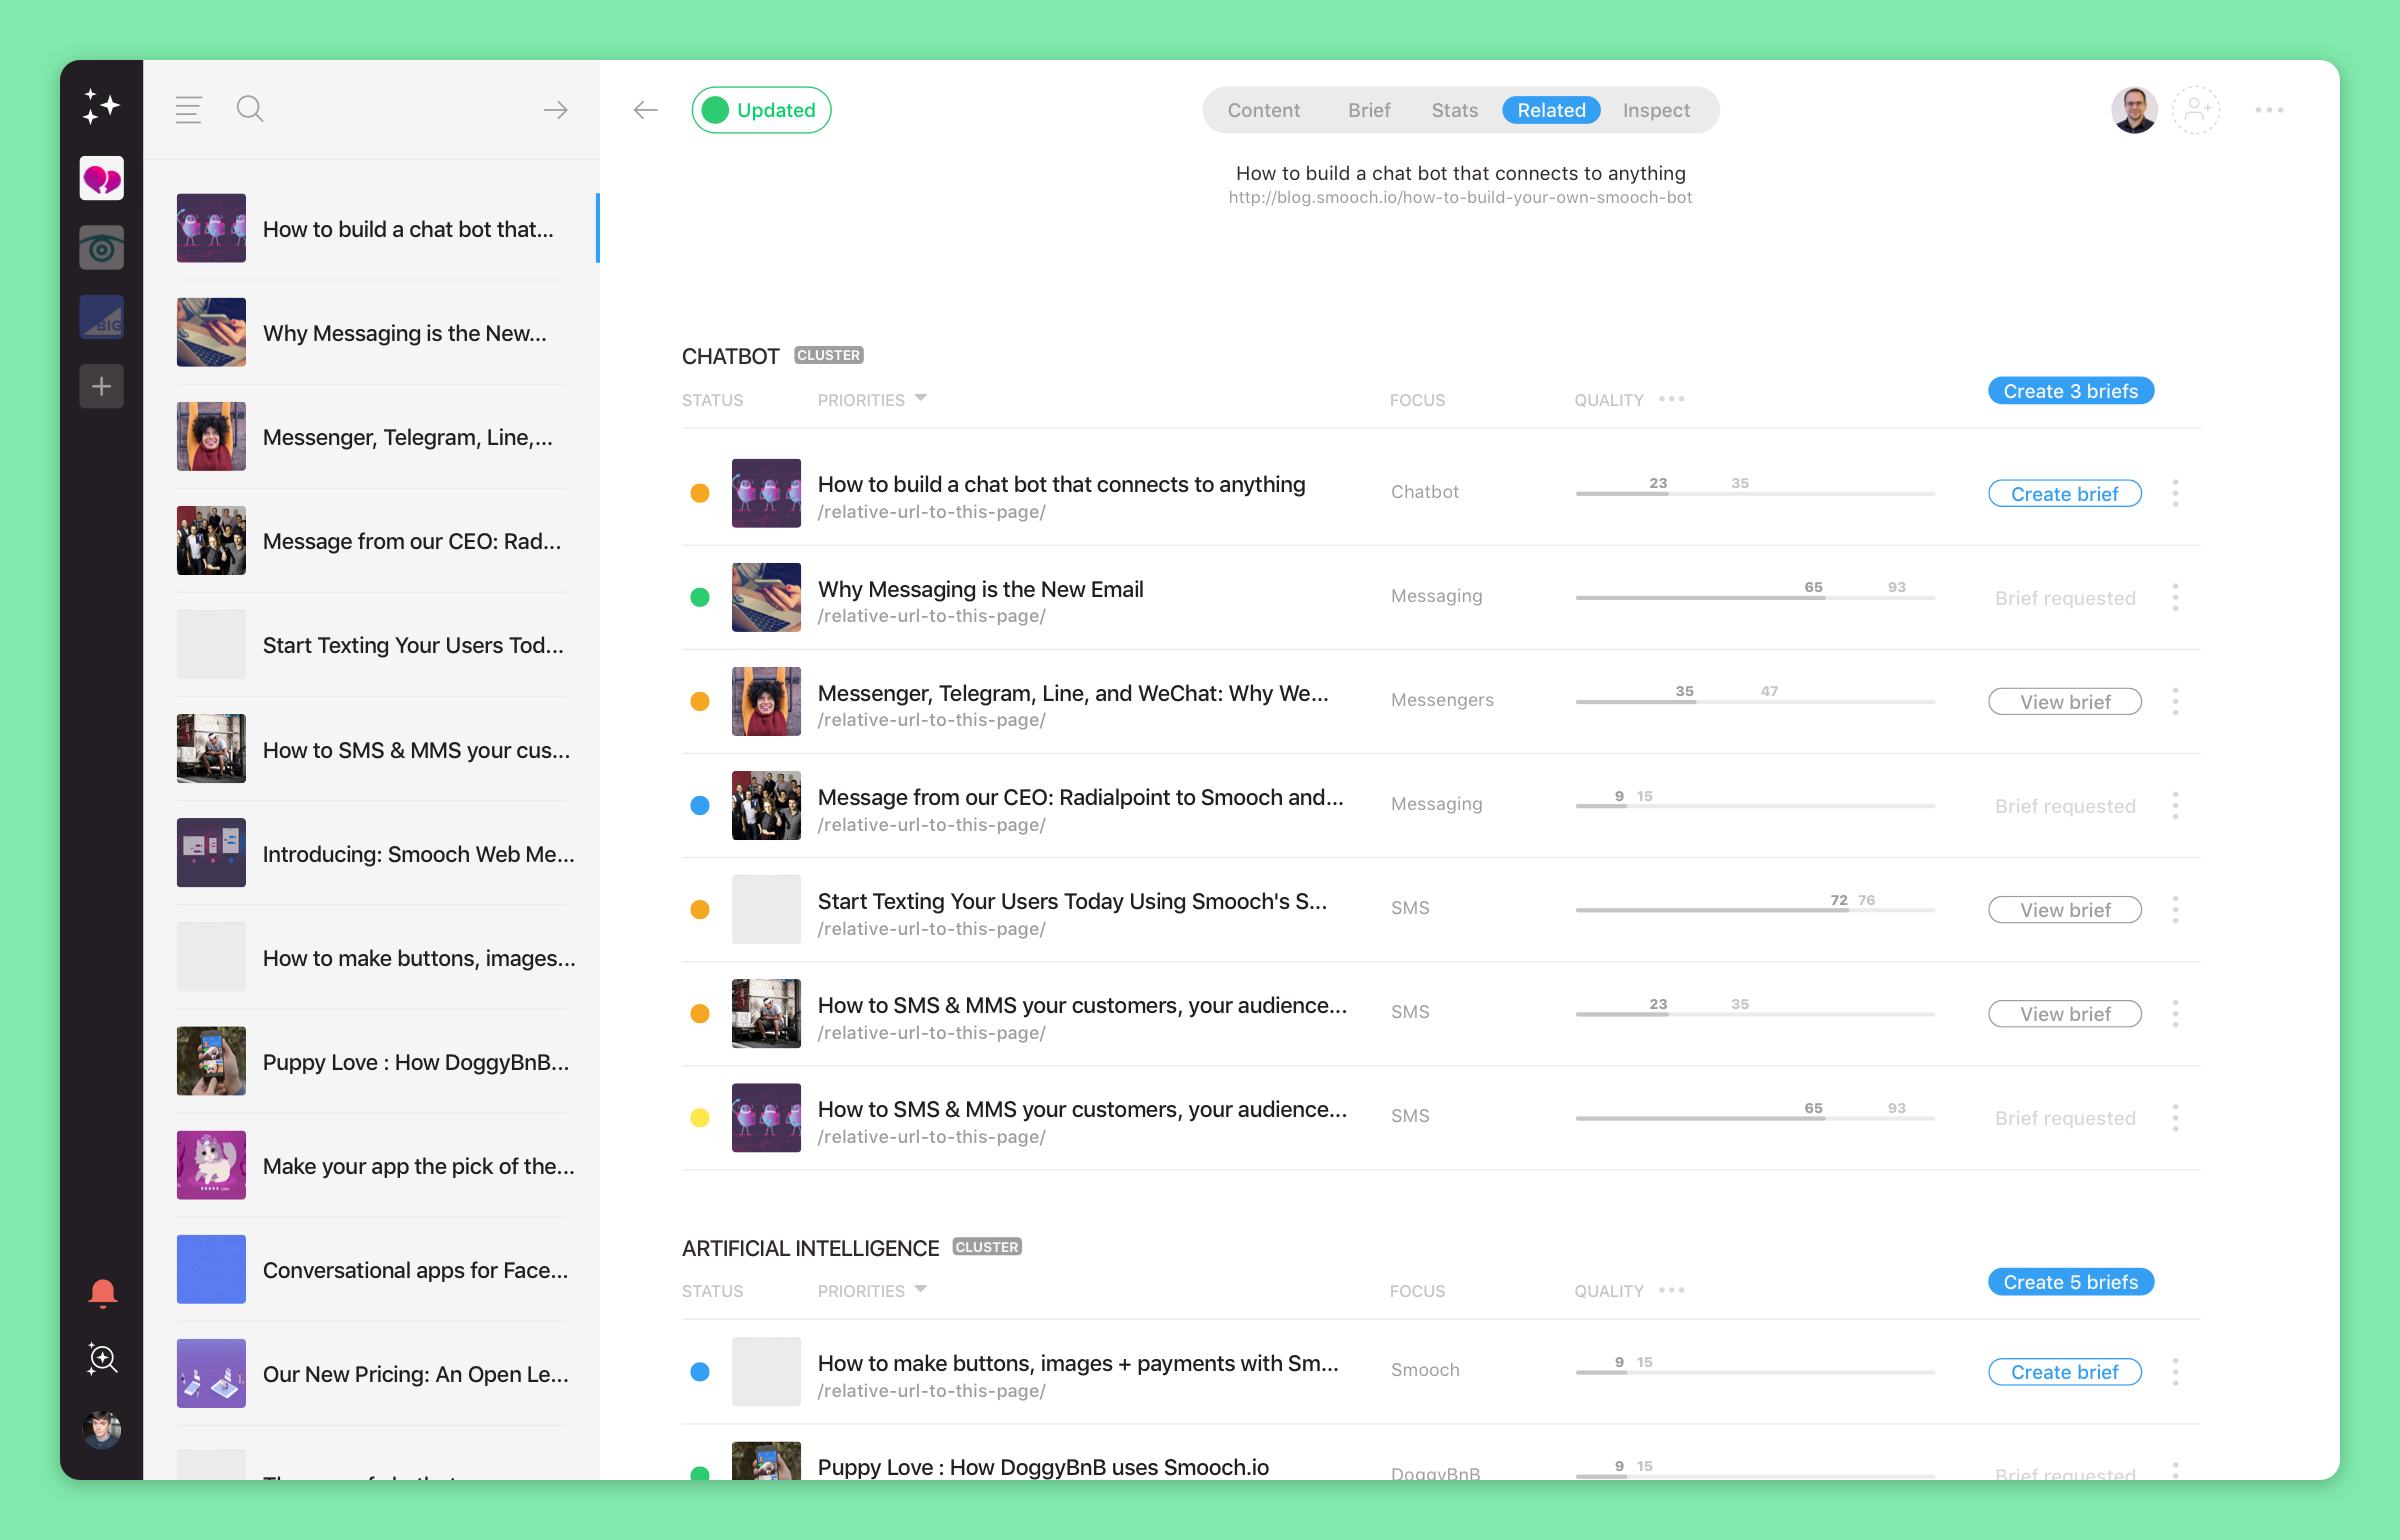Open 'Our New Pricing: An Open Le...' sidebar item

375,1374
